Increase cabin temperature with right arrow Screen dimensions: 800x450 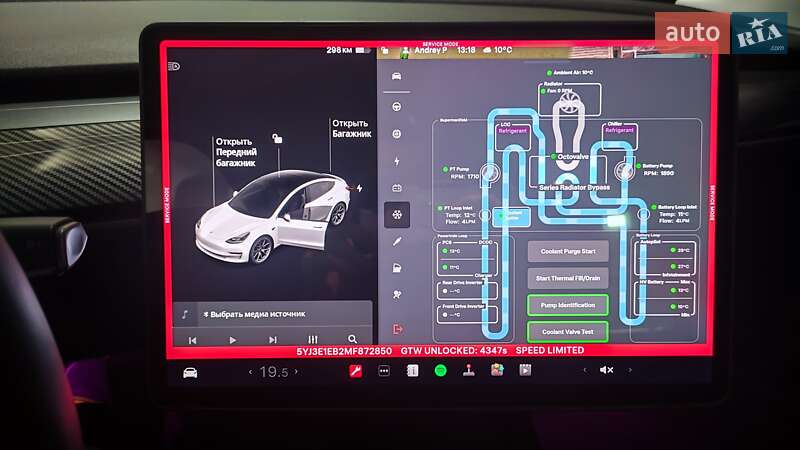click(296, 372)
